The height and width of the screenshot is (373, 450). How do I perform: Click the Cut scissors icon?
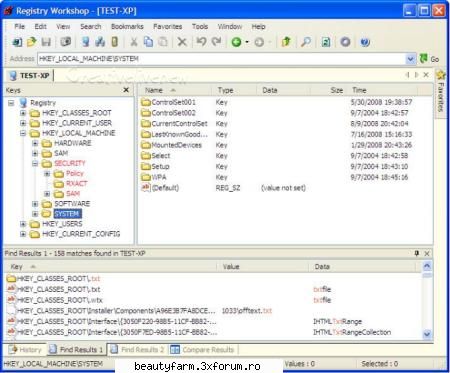(x=134, y=42)
